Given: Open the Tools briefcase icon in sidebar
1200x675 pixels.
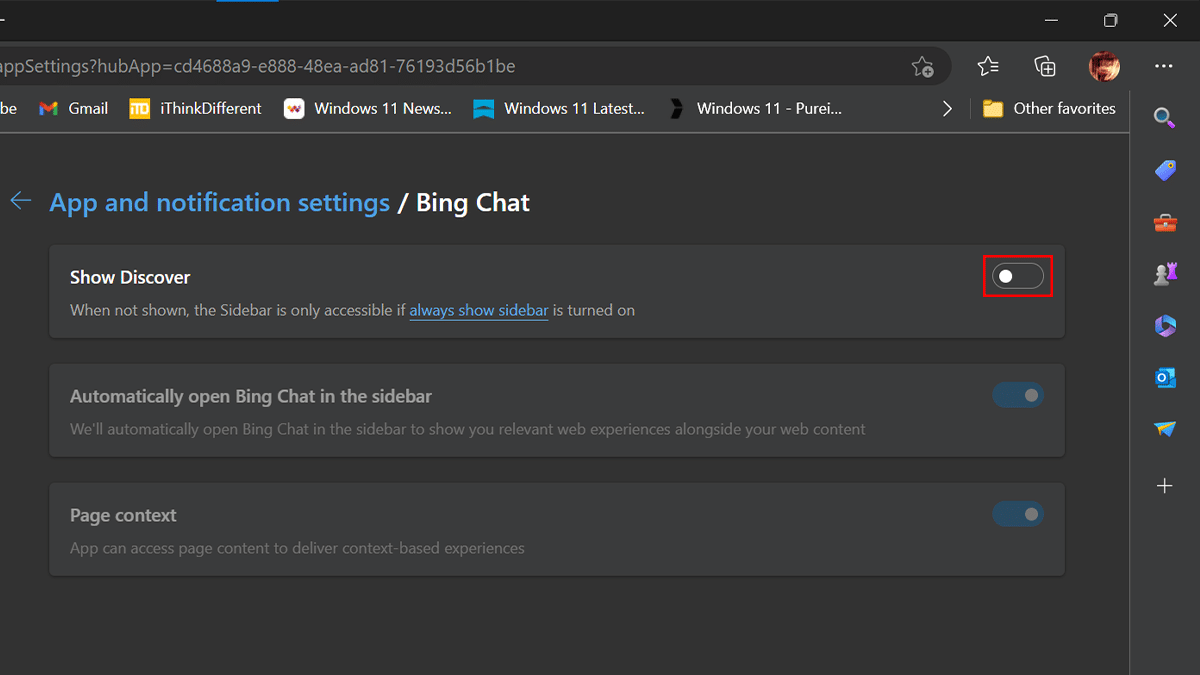Looking at the screenshot, I should 1164,223.
